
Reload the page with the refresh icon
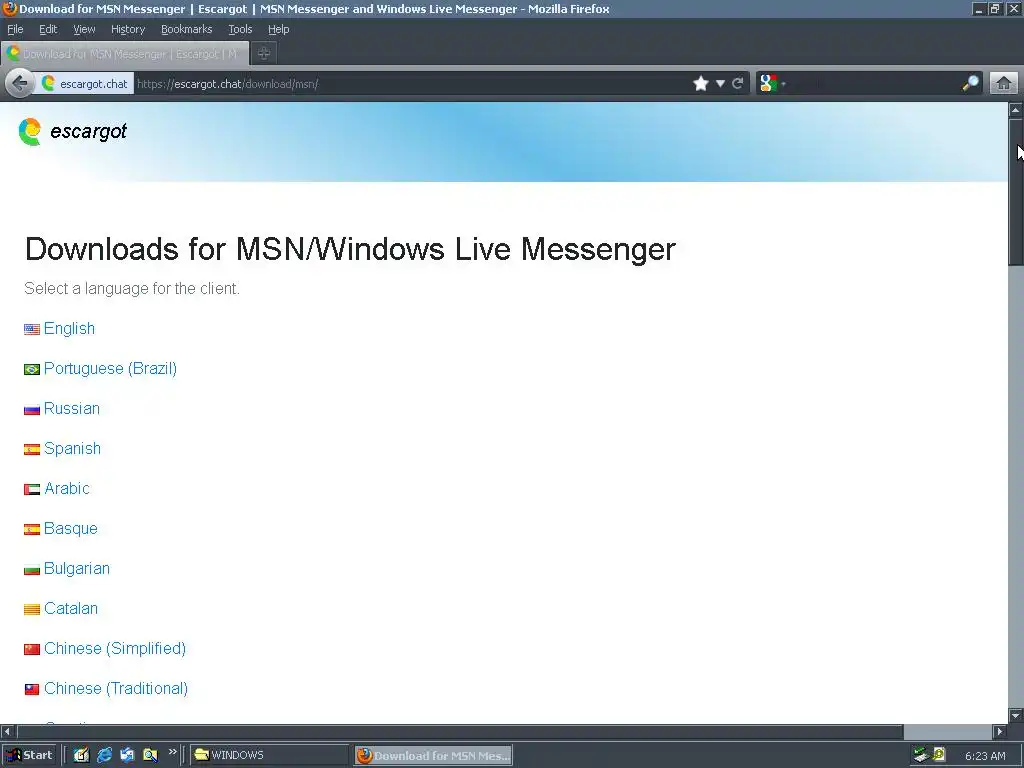[738, 84]
